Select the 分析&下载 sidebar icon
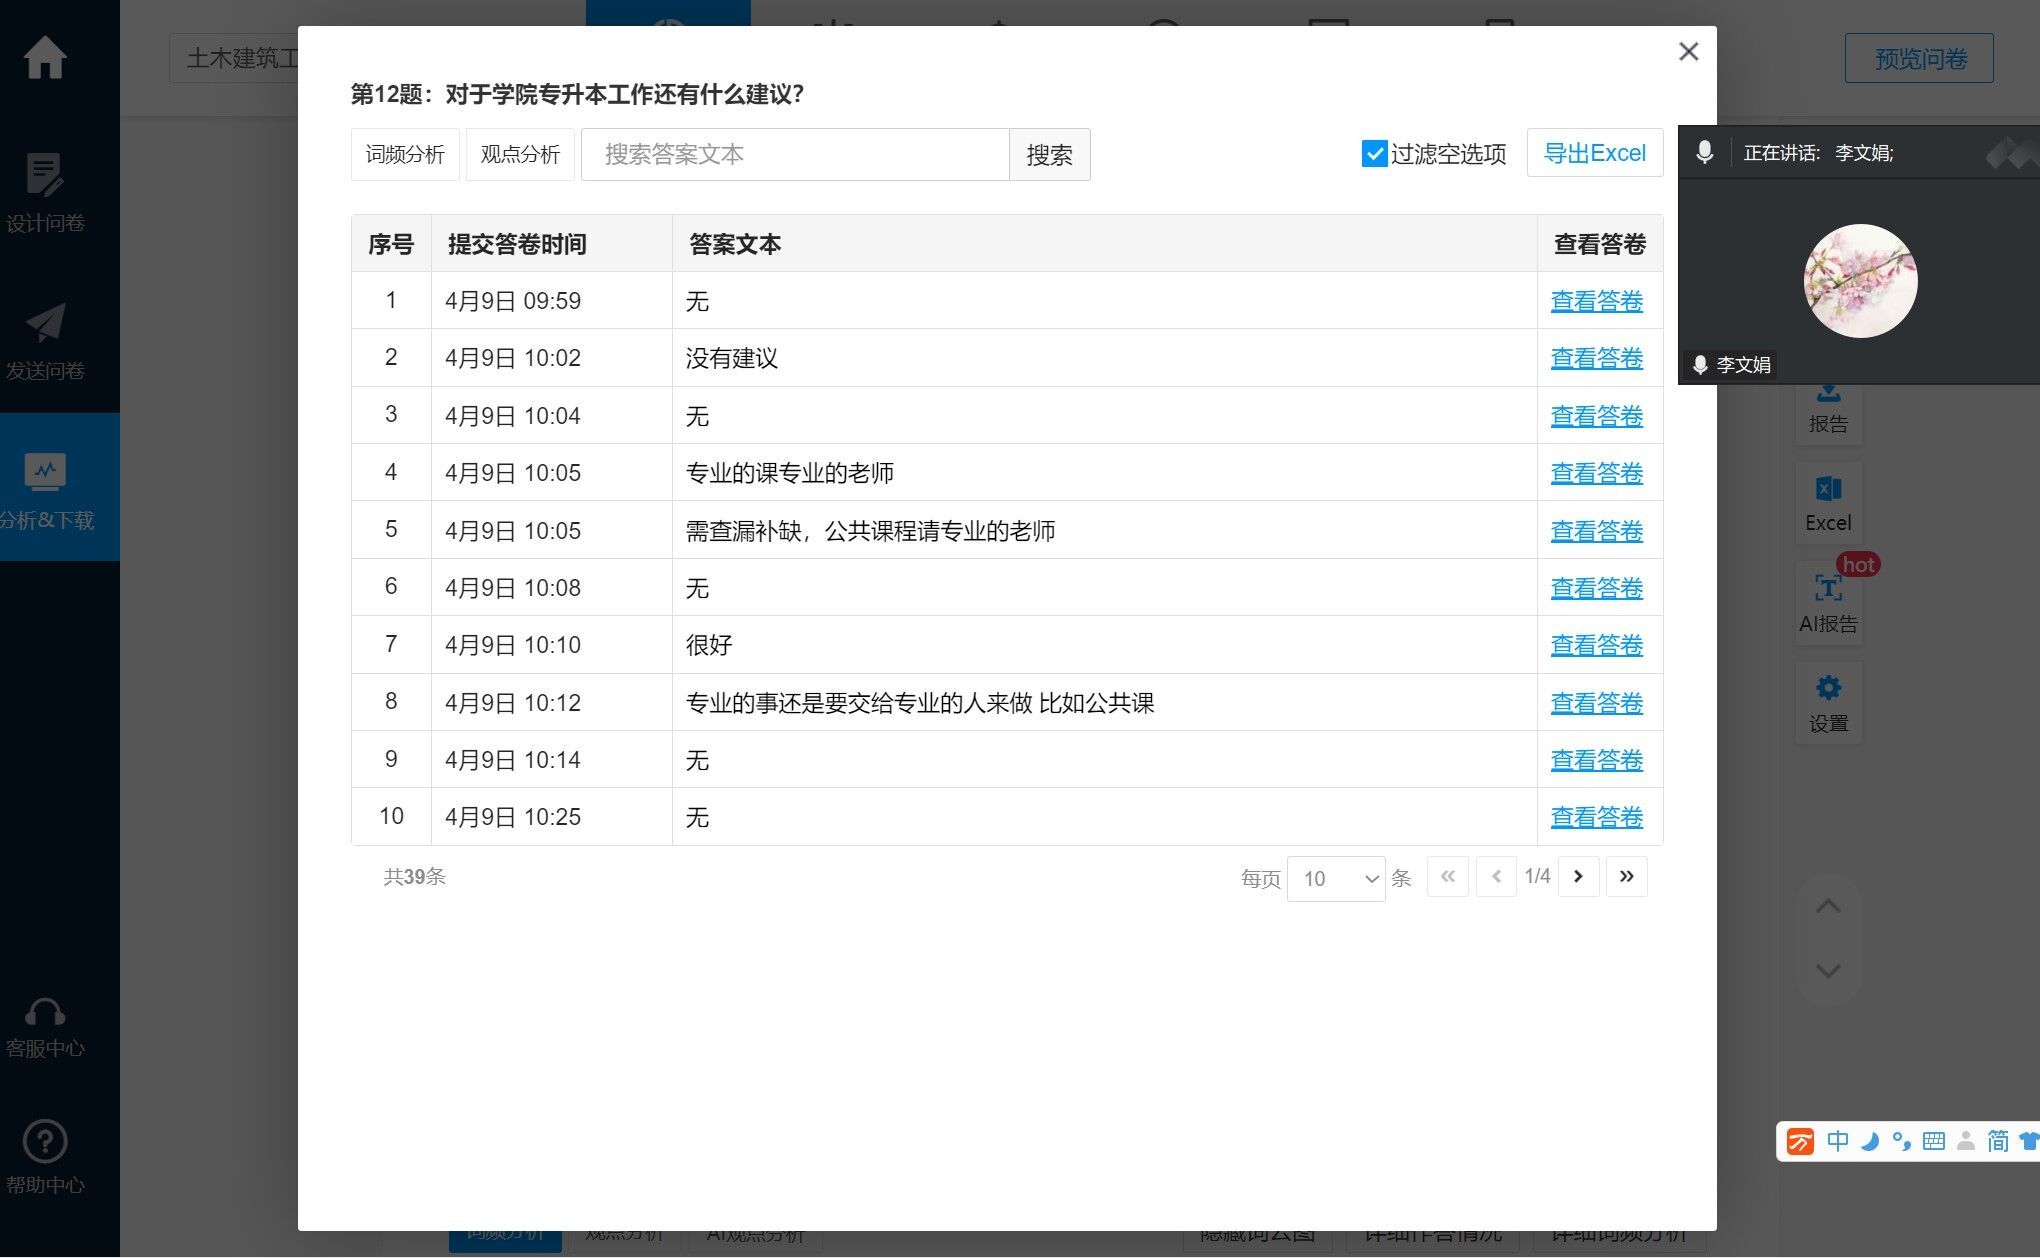This screenshot has width=2040, height=1258. [45, 472]
